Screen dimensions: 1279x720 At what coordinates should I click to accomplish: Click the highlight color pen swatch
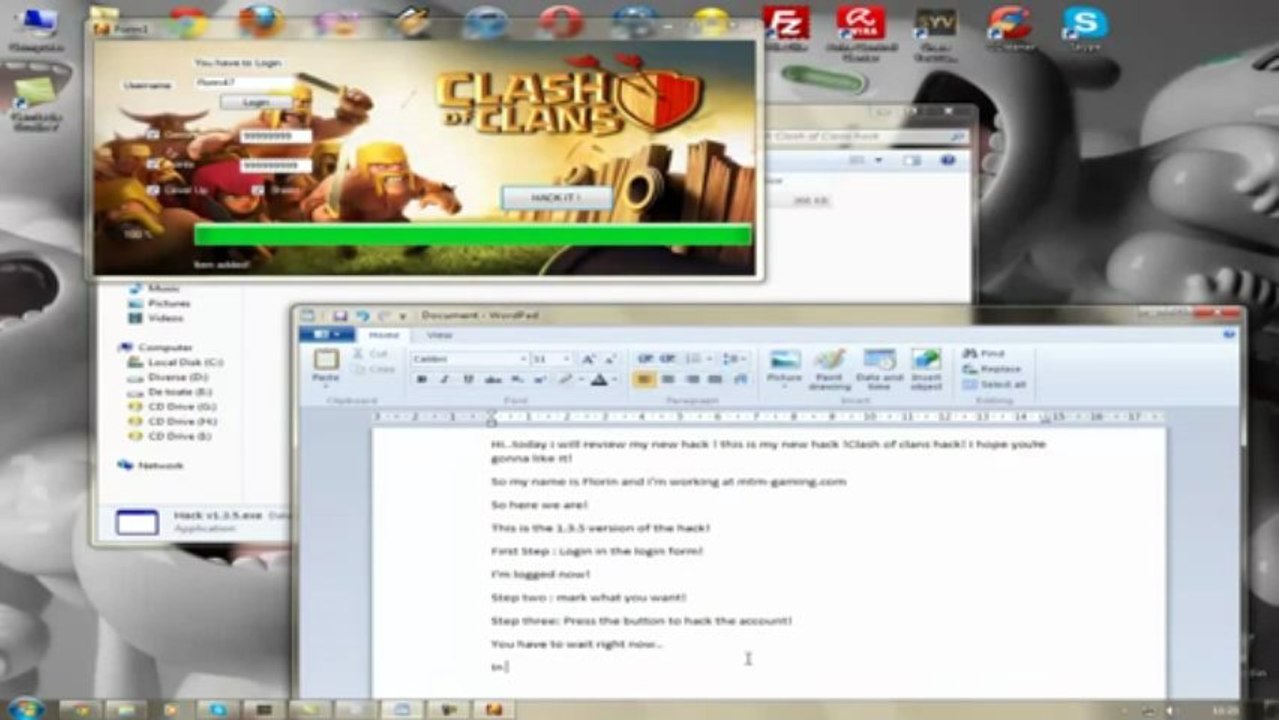(x=565, y=380)
